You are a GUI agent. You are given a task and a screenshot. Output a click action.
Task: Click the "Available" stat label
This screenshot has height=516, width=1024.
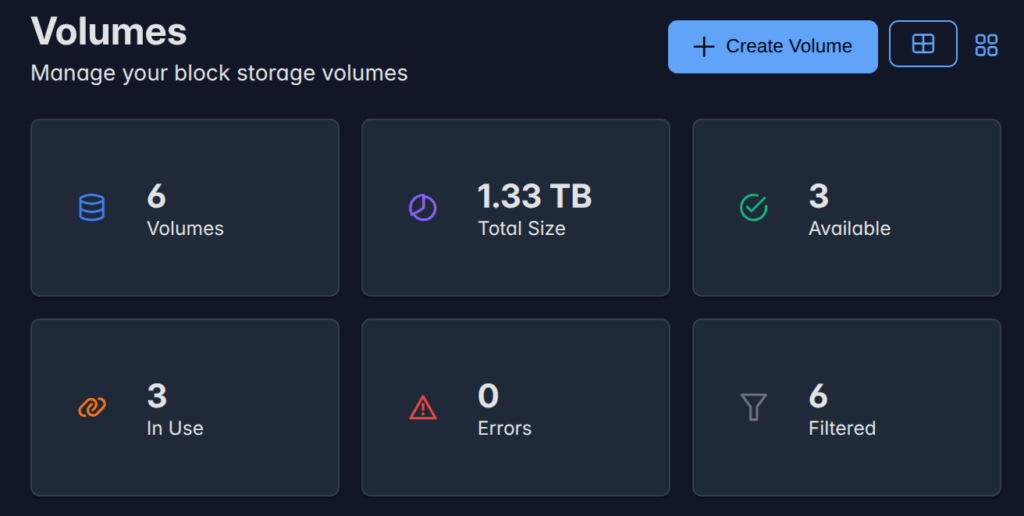tap(849, 229)
